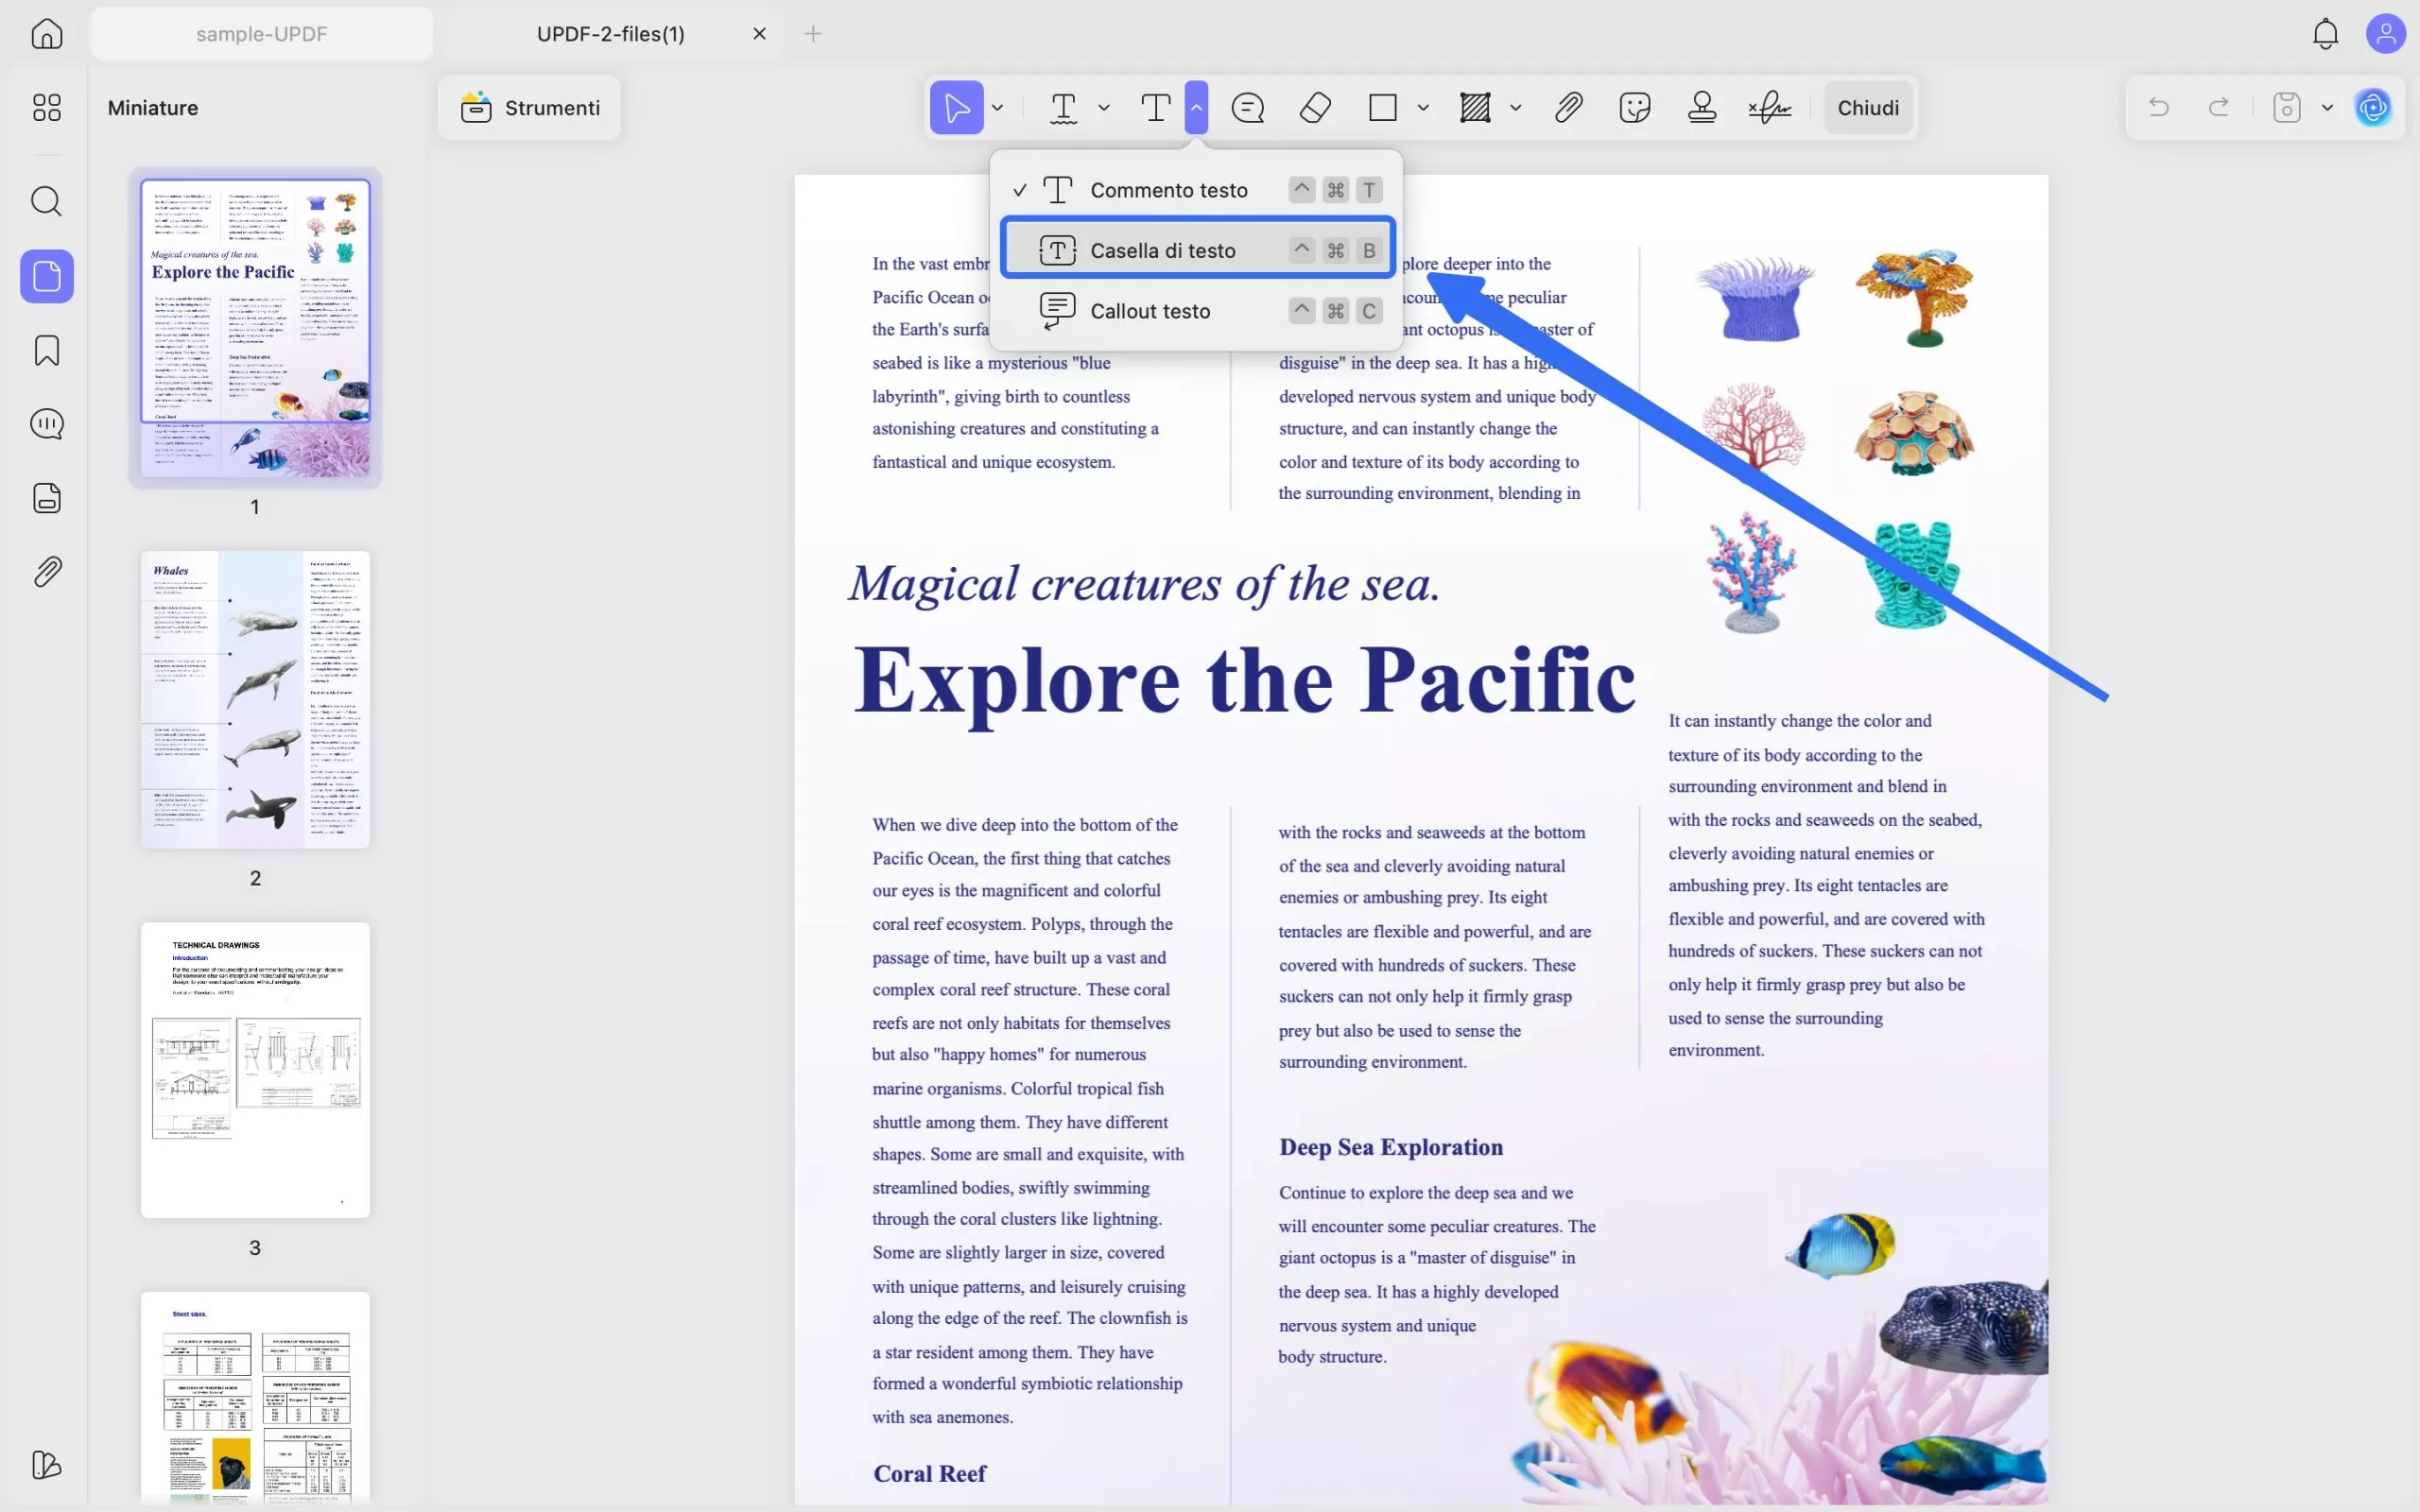Choose Casella di testo from menu
The width and height of the screenshot is (2420, 1512).
(1162, 250)
